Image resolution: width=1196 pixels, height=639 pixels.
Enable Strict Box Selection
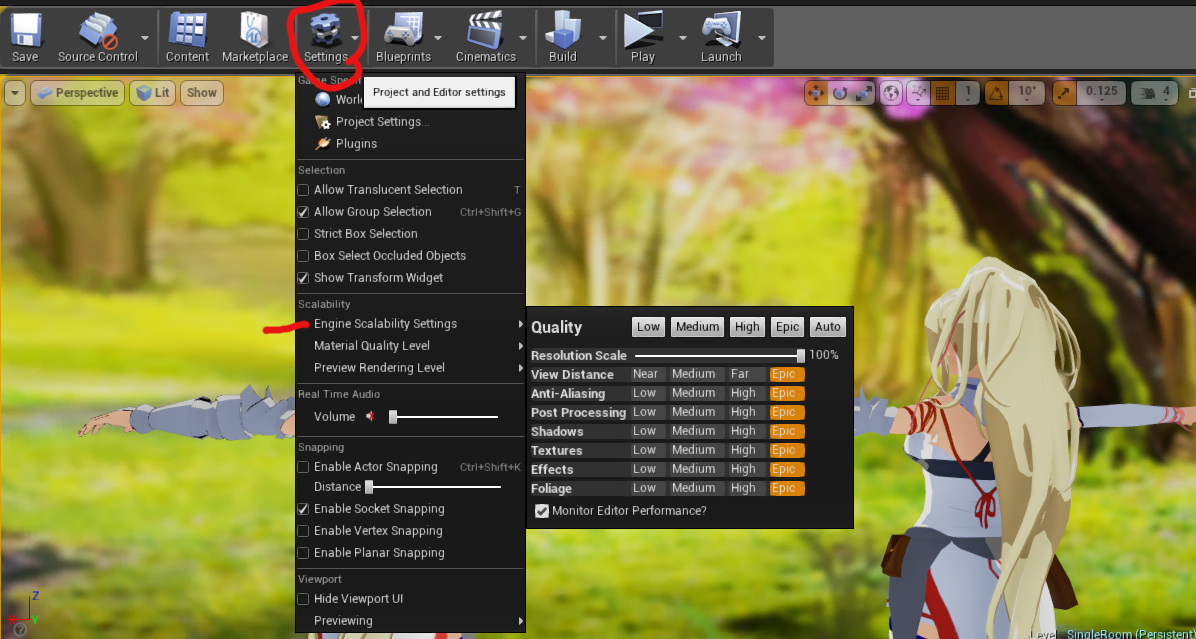tap(303, 234)
